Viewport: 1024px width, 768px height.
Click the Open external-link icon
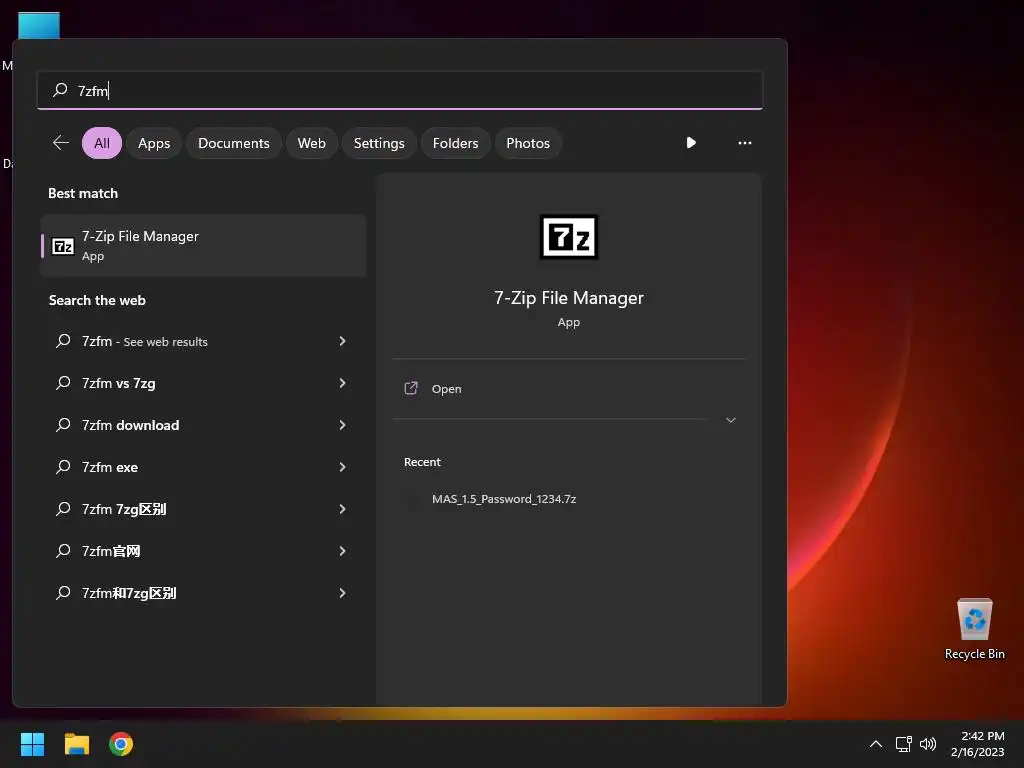click(x=411, y=389)
